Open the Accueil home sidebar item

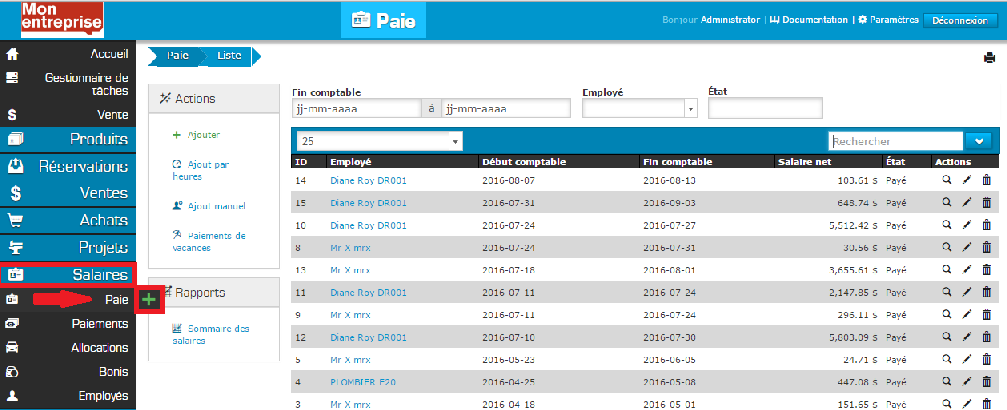coord(68,54)
